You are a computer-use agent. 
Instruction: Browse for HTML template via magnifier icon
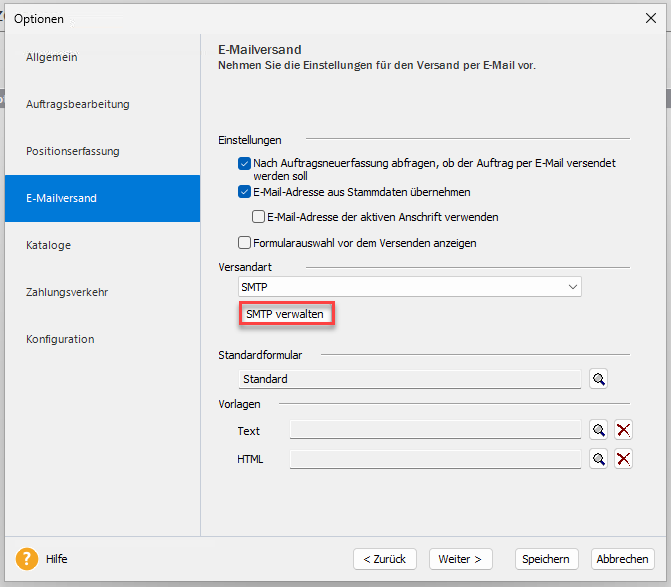(x=598, y=459)
